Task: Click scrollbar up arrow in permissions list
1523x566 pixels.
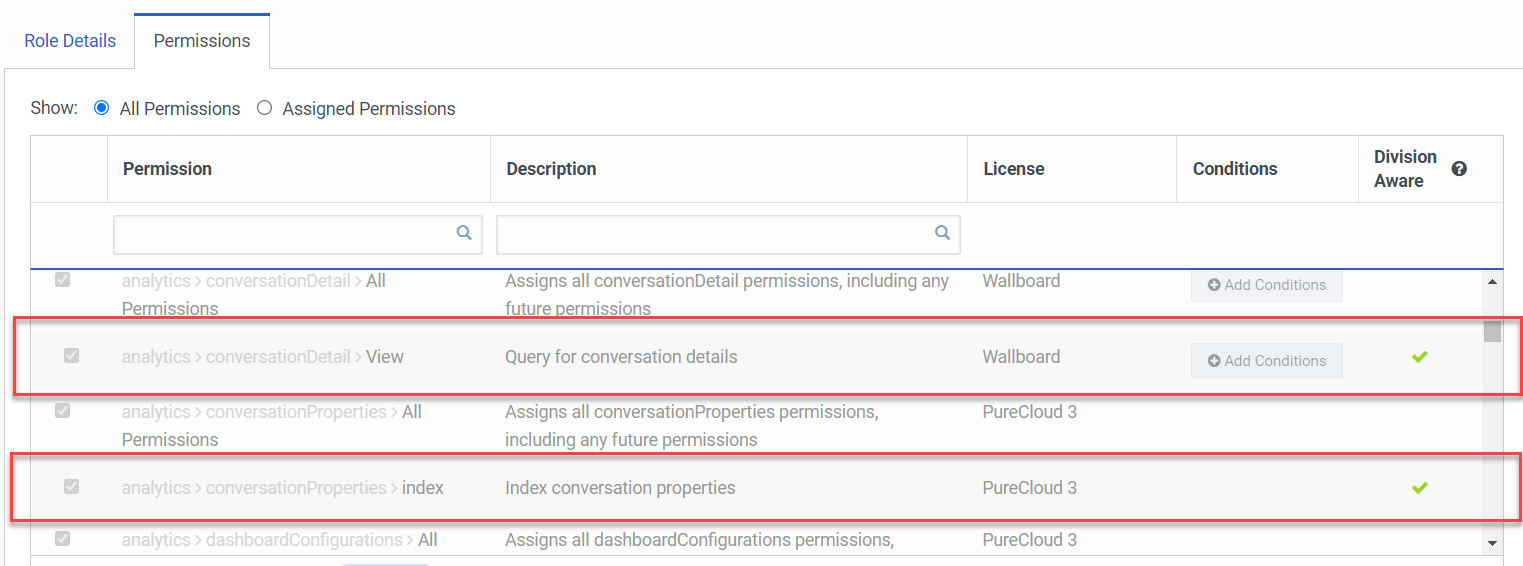Action: click(1493, 283)
